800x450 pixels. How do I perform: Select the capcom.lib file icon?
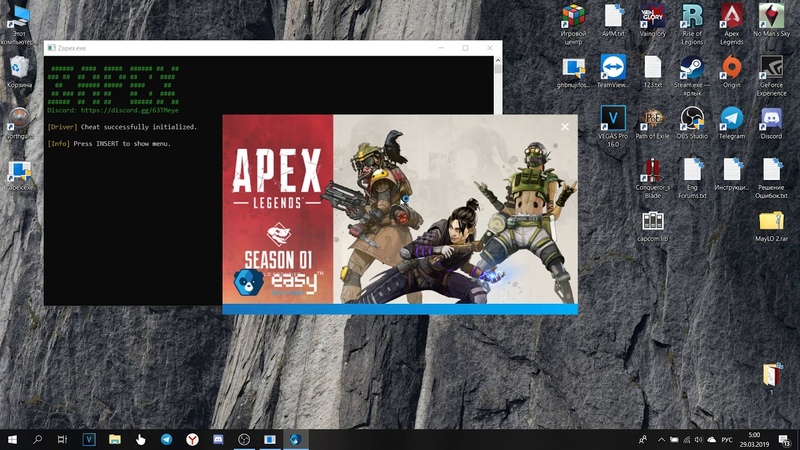653,226
